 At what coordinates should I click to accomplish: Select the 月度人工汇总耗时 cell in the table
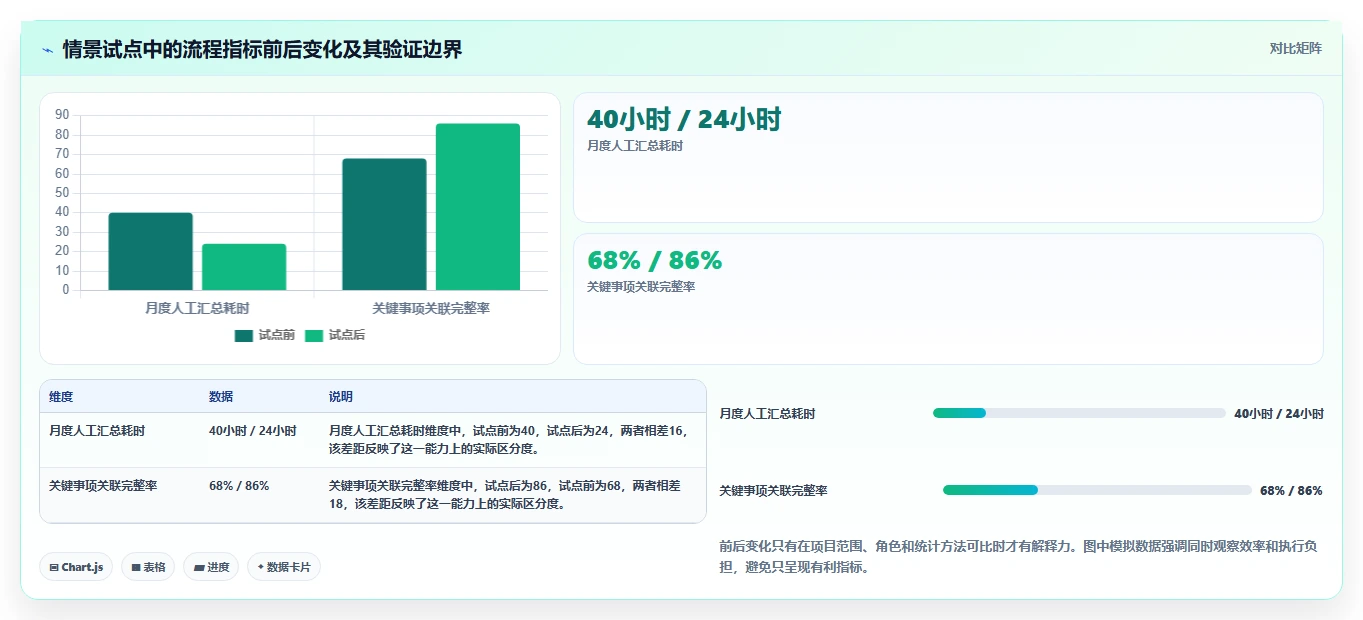97,431
